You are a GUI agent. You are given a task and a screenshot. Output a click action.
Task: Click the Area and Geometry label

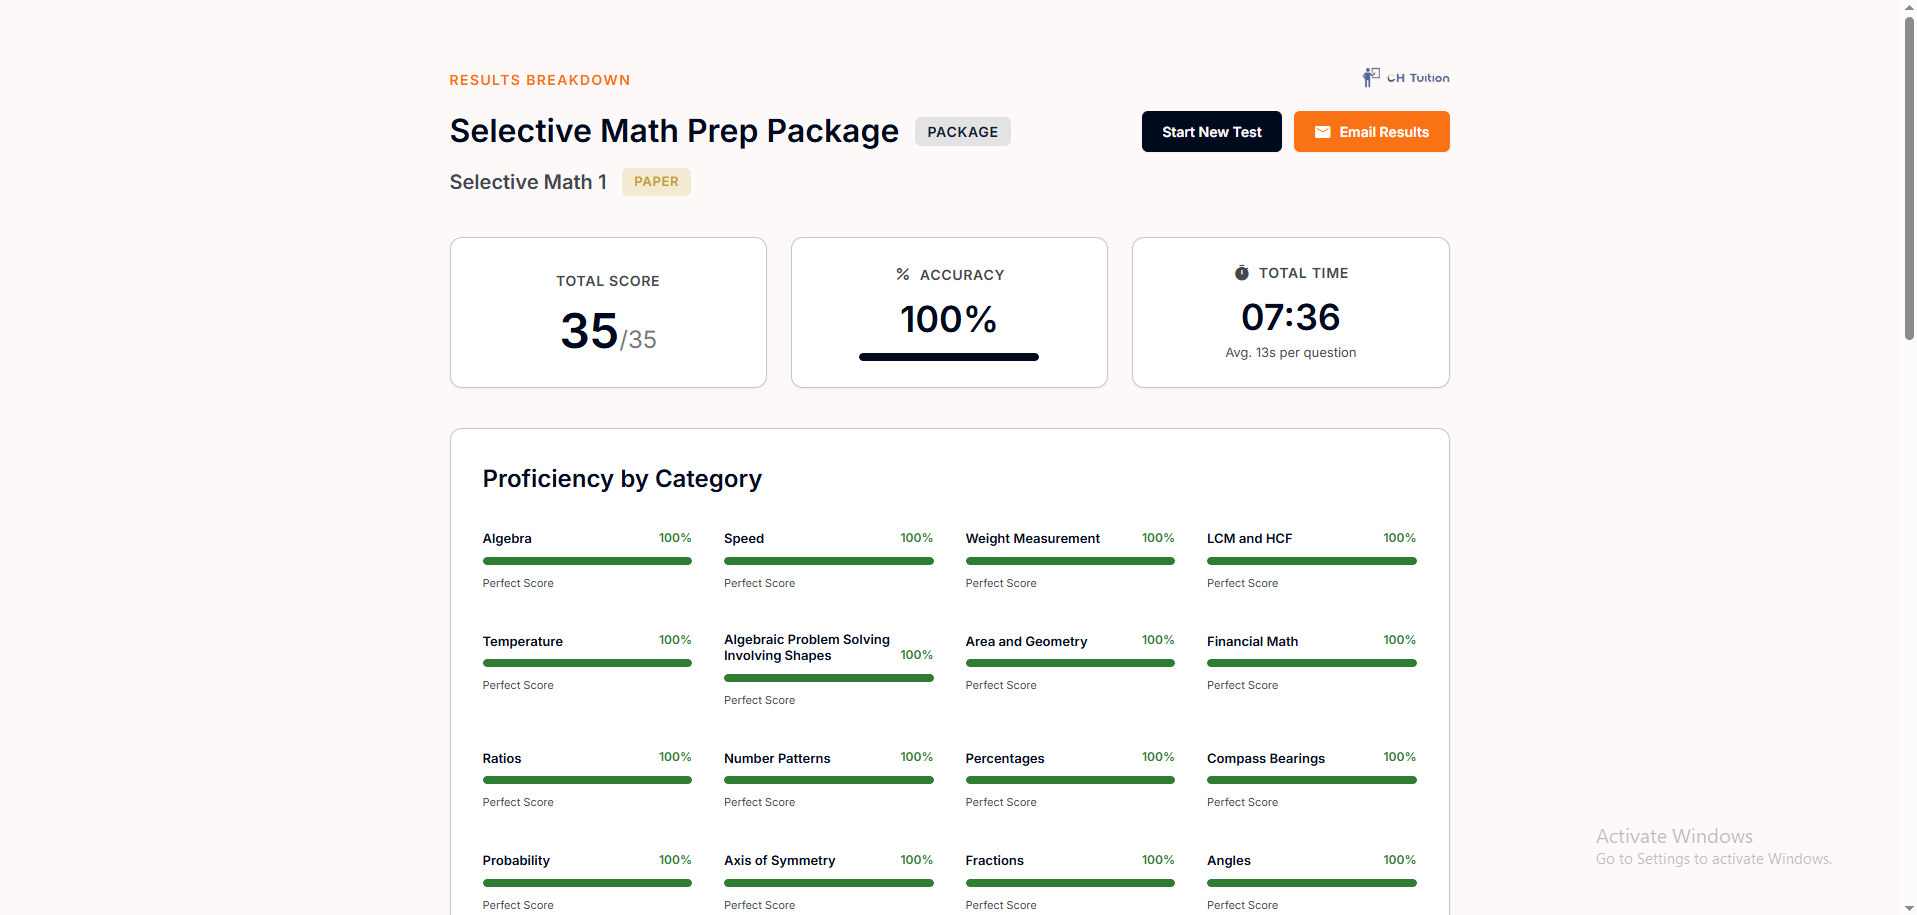[x=1026, y=642]
